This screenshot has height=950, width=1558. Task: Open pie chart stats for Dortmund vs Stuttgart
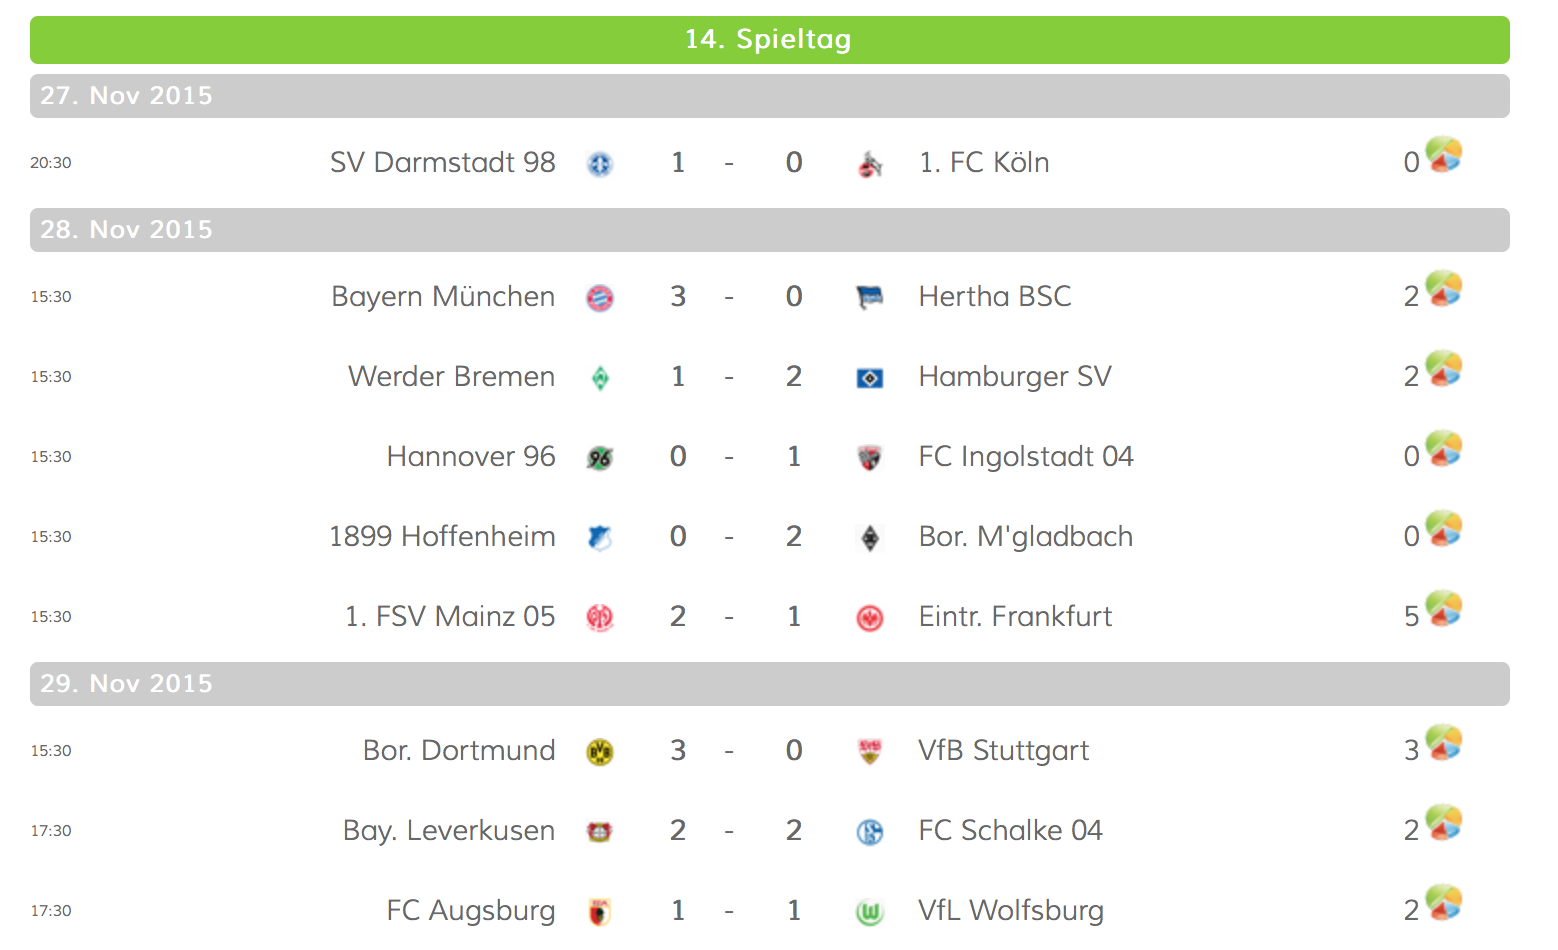tap(1443, 742)
